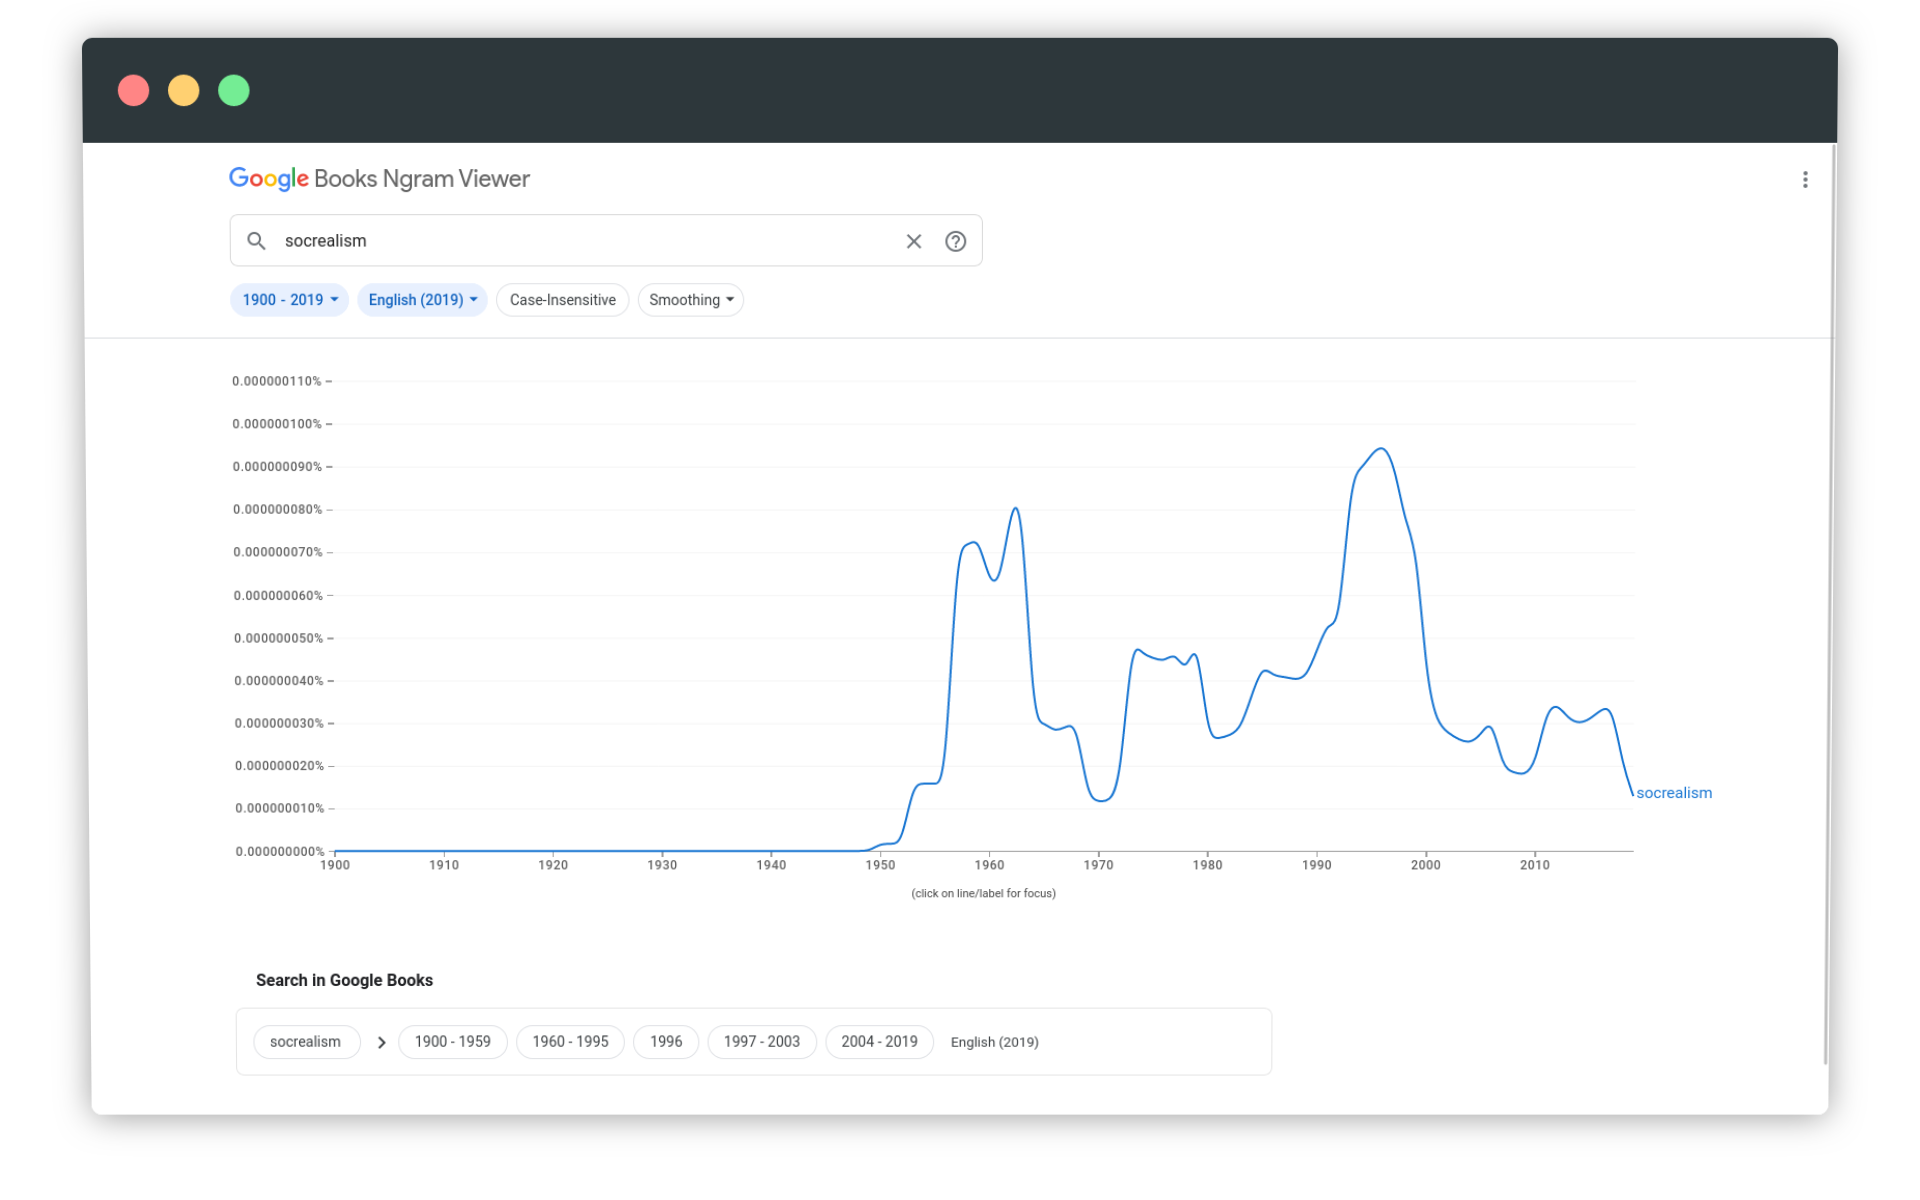Open the 1900 - 1959 Google Books link
The height and width of the screenshot is (1200, 1920).
coord(452,1042)
